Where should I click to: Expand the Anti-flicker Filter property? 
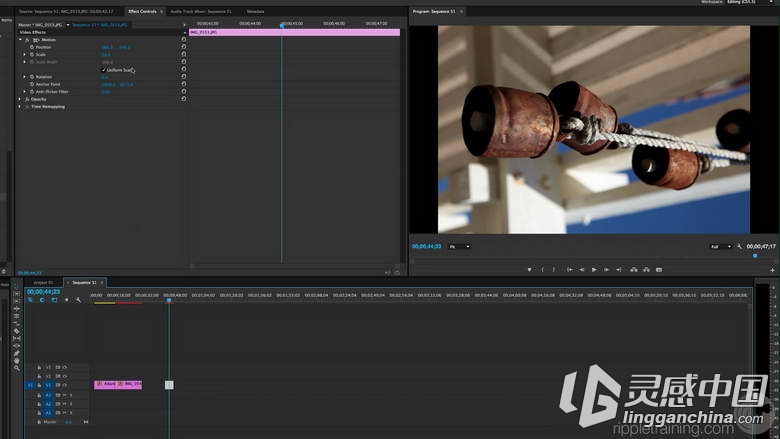point(24,92)
